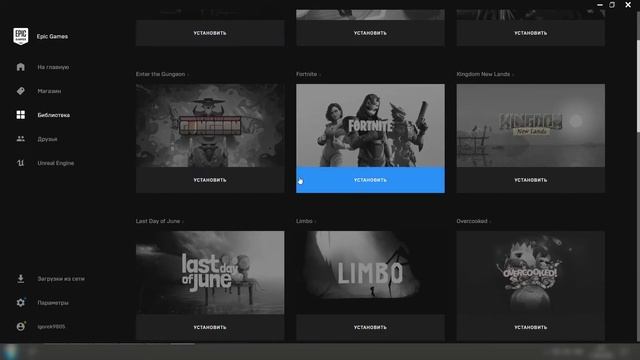Open Загрузки из сети menu item
This screenshot has width=640, height=360.
click(61, 279)
